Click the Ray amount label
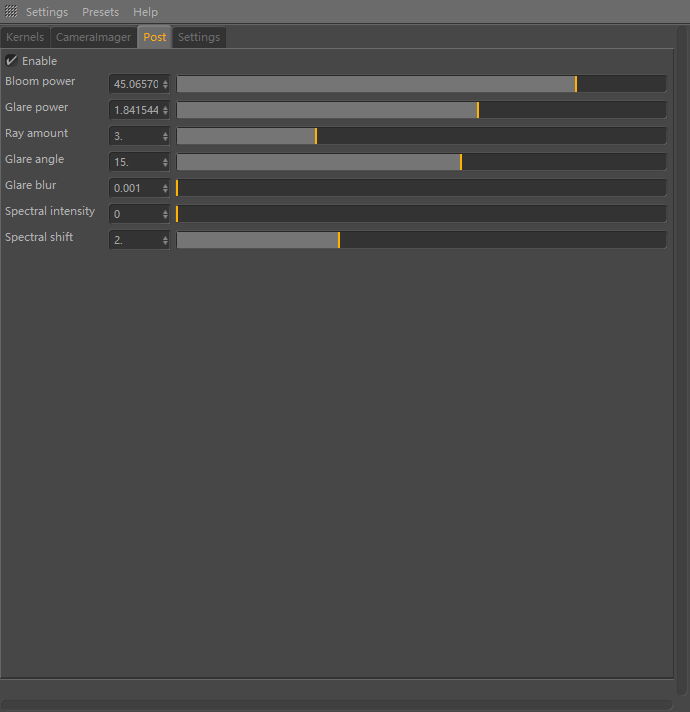 click(36, 133)
